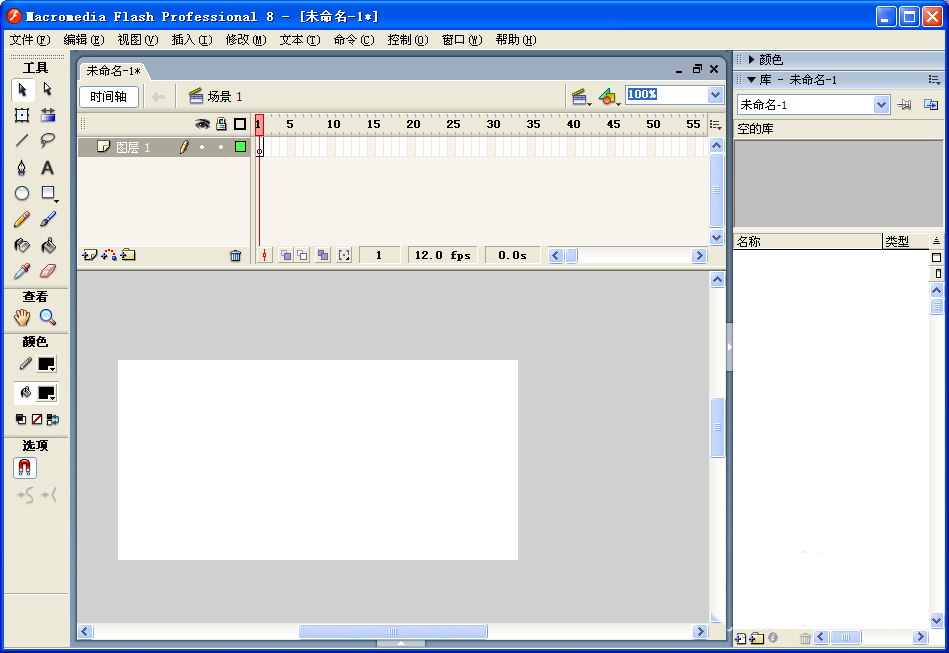949x653 pixels.
Task: Click Black and White colors icon
Action: 21,419
